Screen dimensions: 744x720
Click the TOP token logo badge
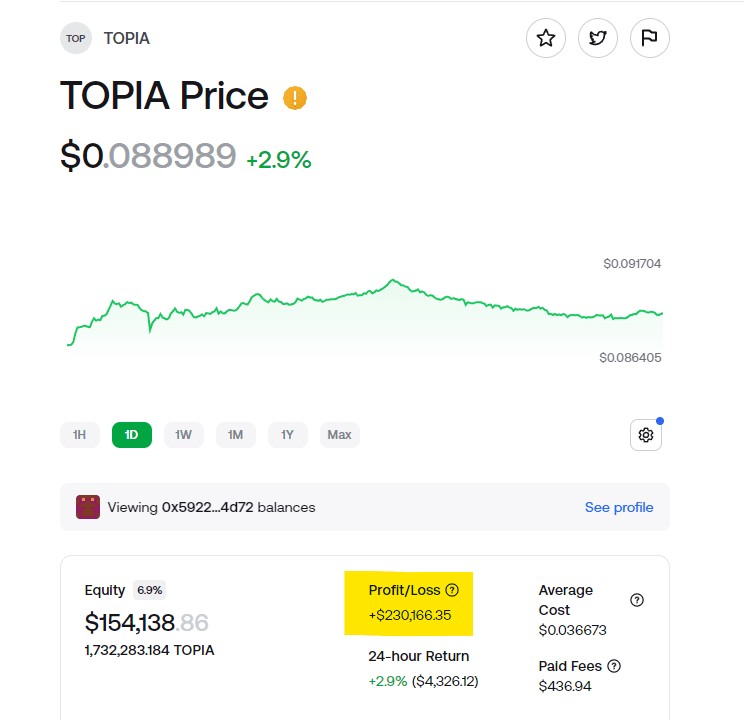76,38
